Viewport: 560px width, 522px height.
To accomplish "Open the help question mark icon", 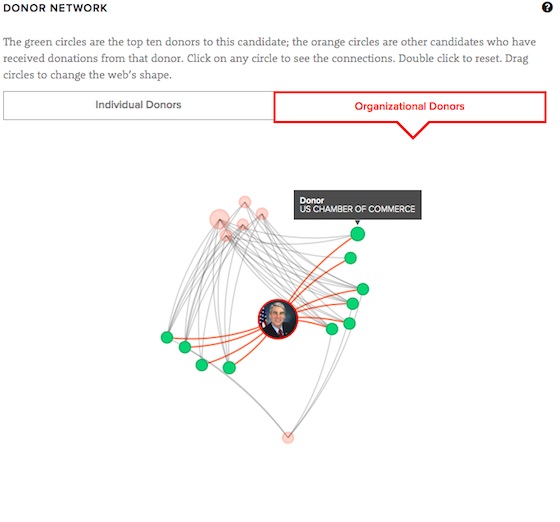I will pos(547,7).
